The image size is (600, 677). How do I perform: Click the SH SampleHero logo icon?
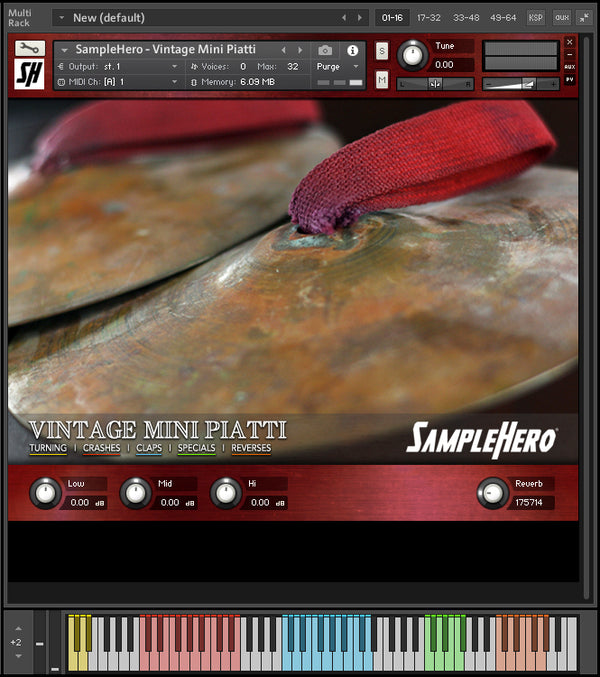[29, 74]
